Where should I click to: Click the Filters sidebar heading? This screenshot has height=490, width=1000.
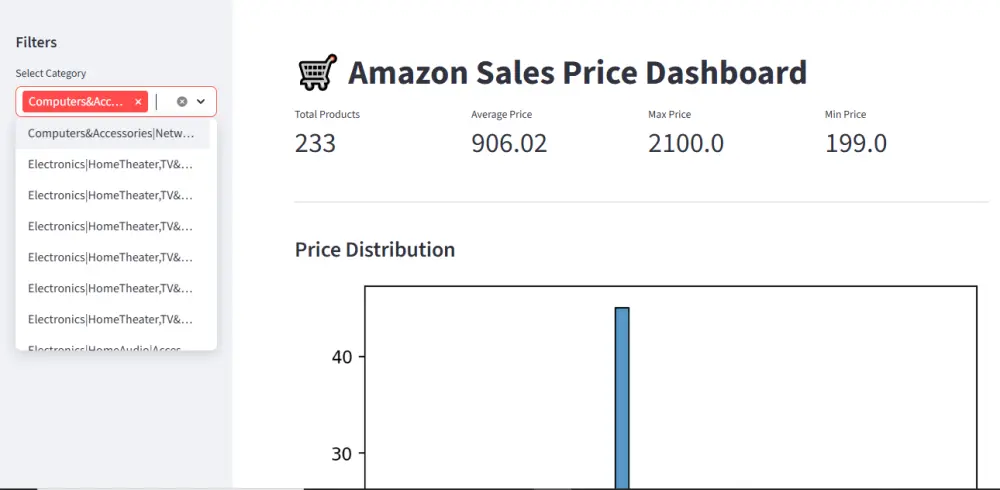[x=36, y=42]
